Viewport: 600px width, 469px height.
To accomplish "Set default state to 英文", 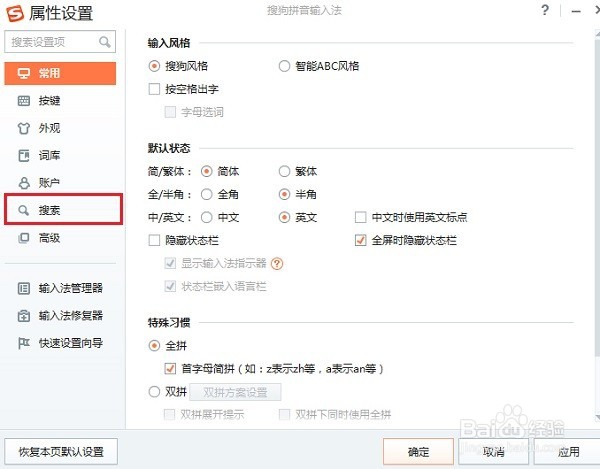I will 284,217.
